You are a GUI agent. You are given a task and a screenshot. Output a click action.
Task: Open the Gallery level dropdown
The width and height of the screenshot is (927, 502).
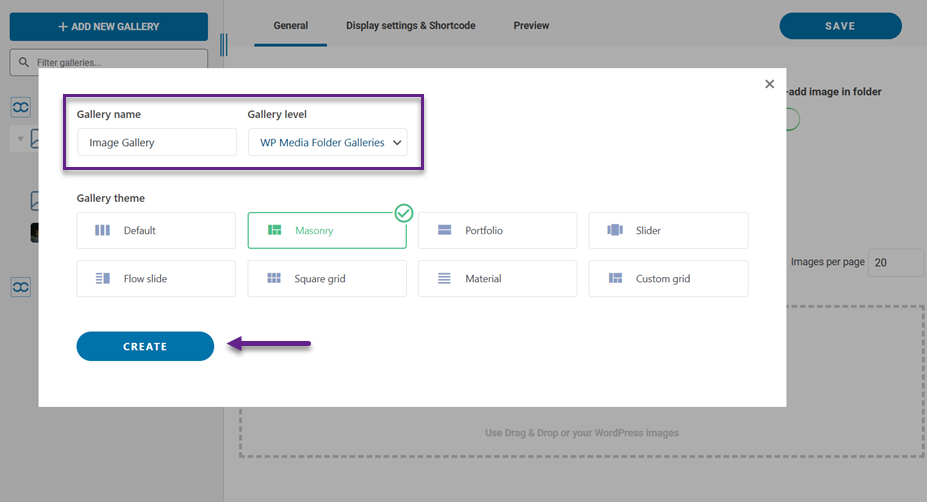[x=327, y=143]
